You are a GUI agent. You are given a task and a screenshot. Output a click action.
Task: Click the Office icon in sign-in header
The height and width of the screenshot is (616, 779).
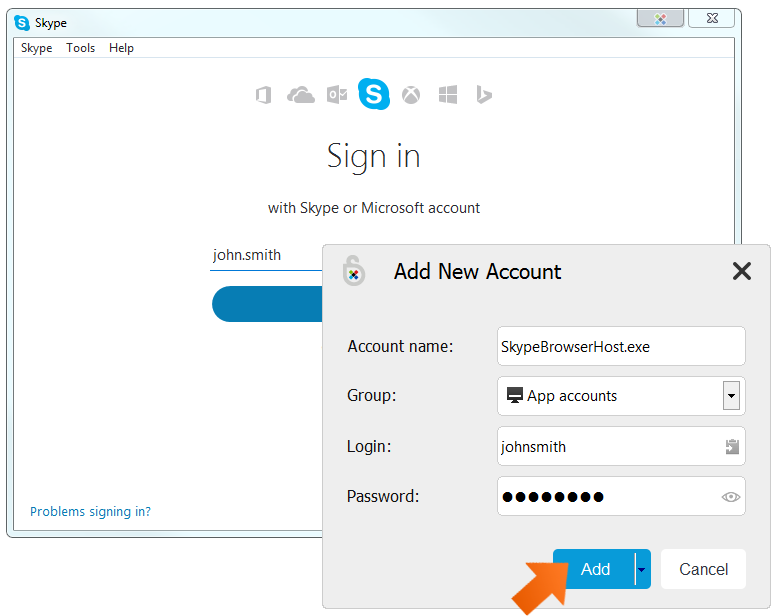(x=263, y=94)
